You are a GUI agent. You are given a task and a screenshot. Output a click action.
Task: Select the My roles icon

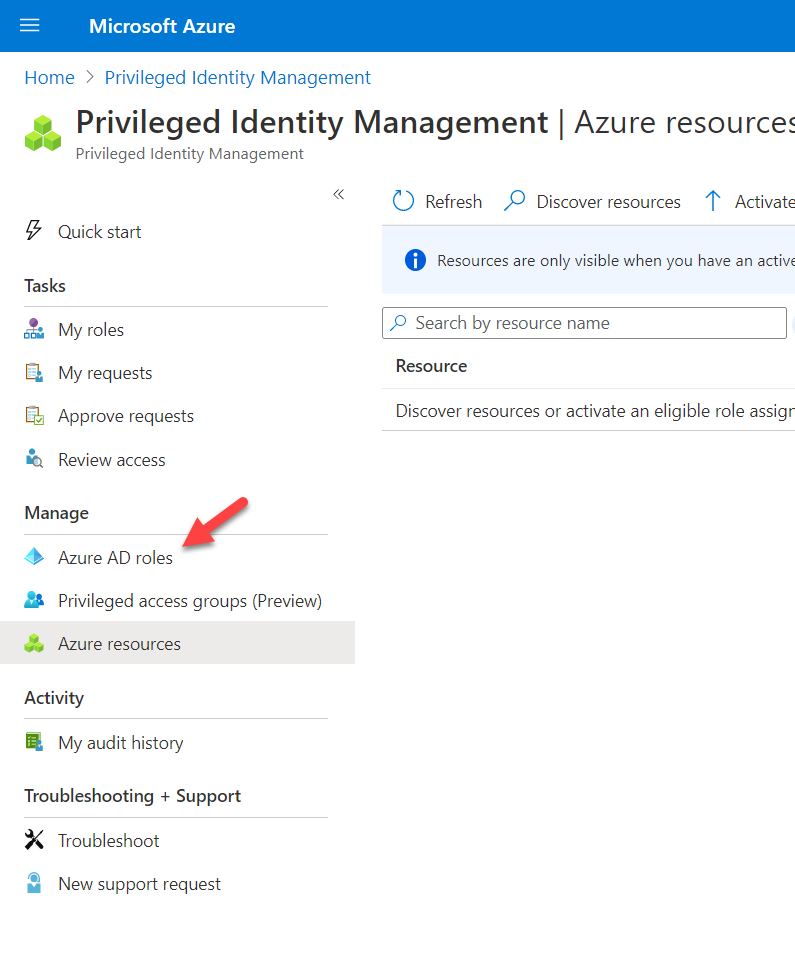pos(35,328)
